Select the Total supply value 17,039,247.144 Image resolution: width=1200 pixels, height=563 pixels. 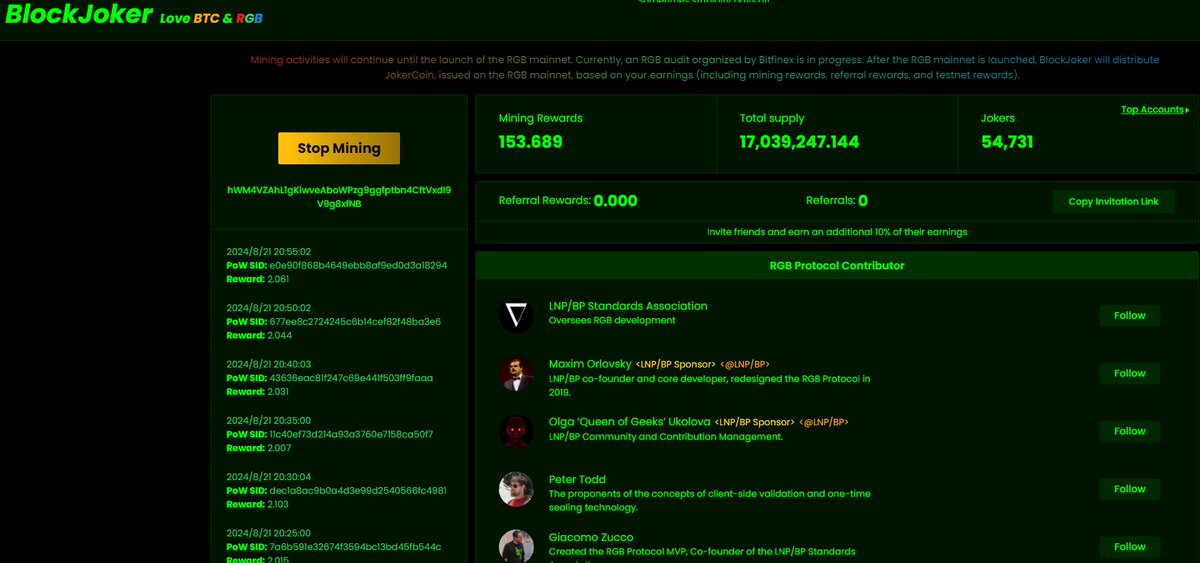799,142
